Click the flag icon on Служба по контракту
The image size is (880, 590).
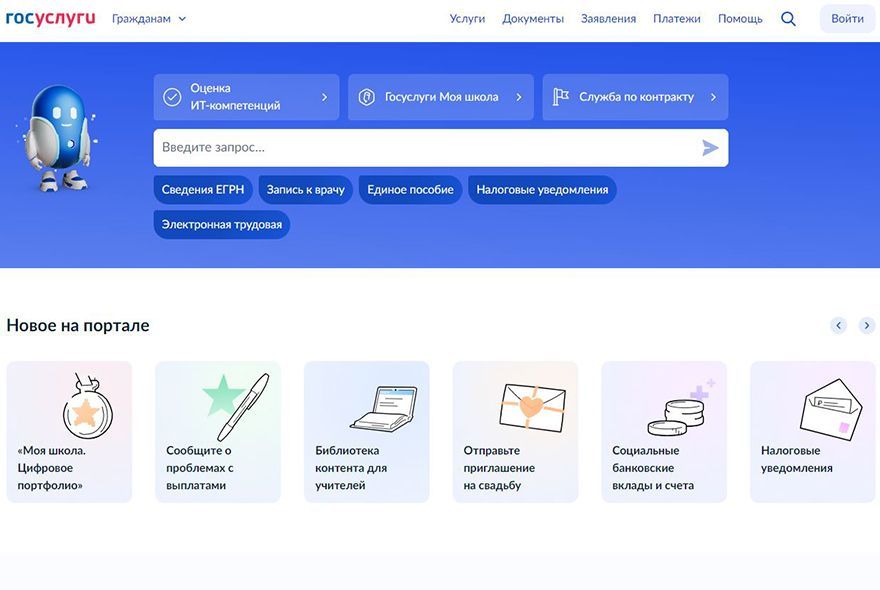tap(559, 97)
